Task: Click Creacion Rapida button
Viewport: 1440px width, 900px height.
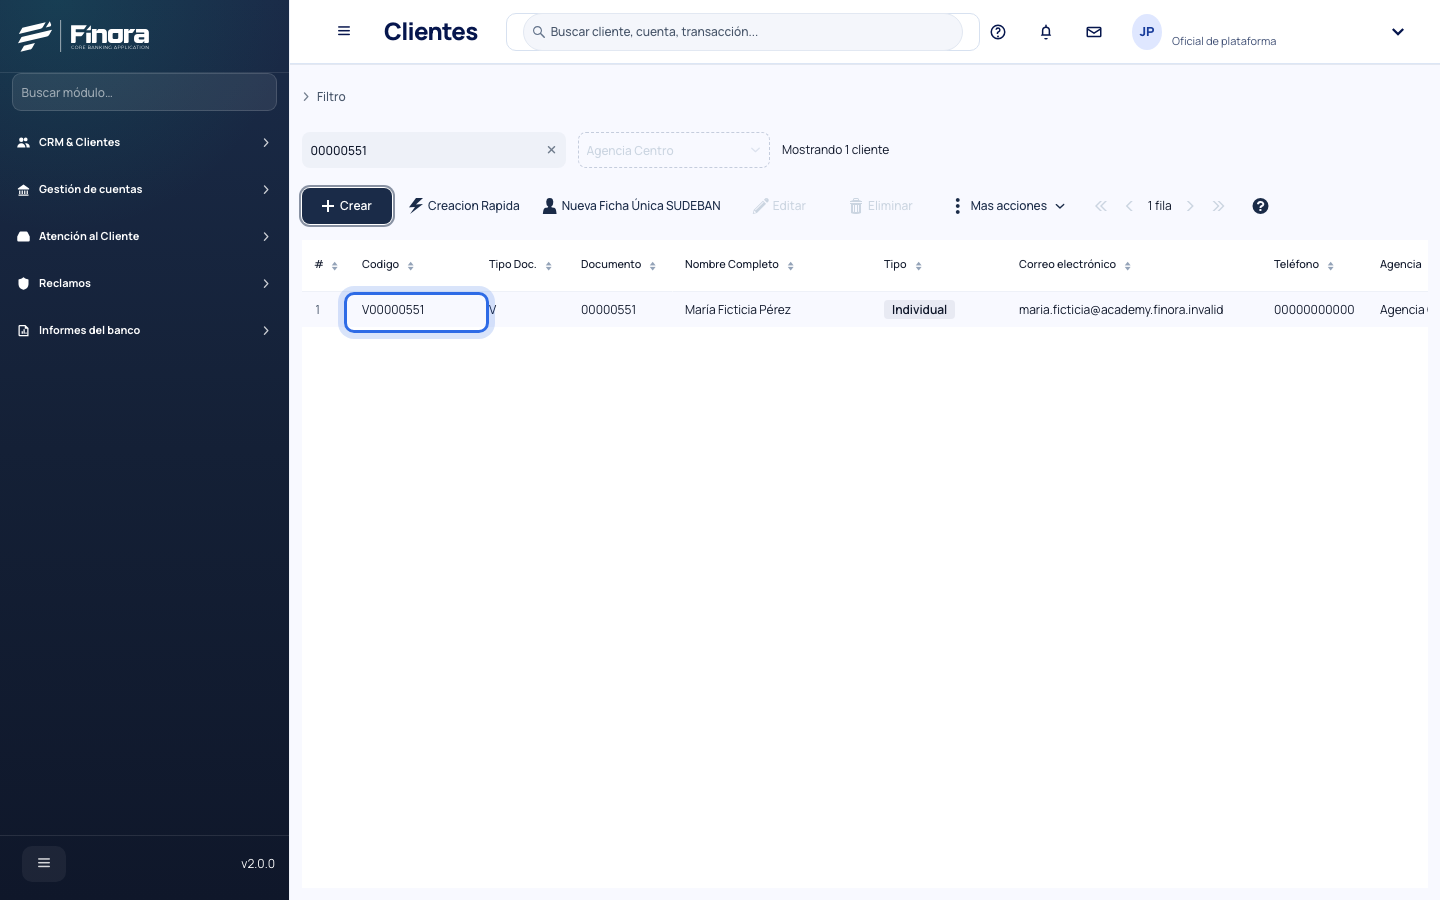Action: [464, 206]
